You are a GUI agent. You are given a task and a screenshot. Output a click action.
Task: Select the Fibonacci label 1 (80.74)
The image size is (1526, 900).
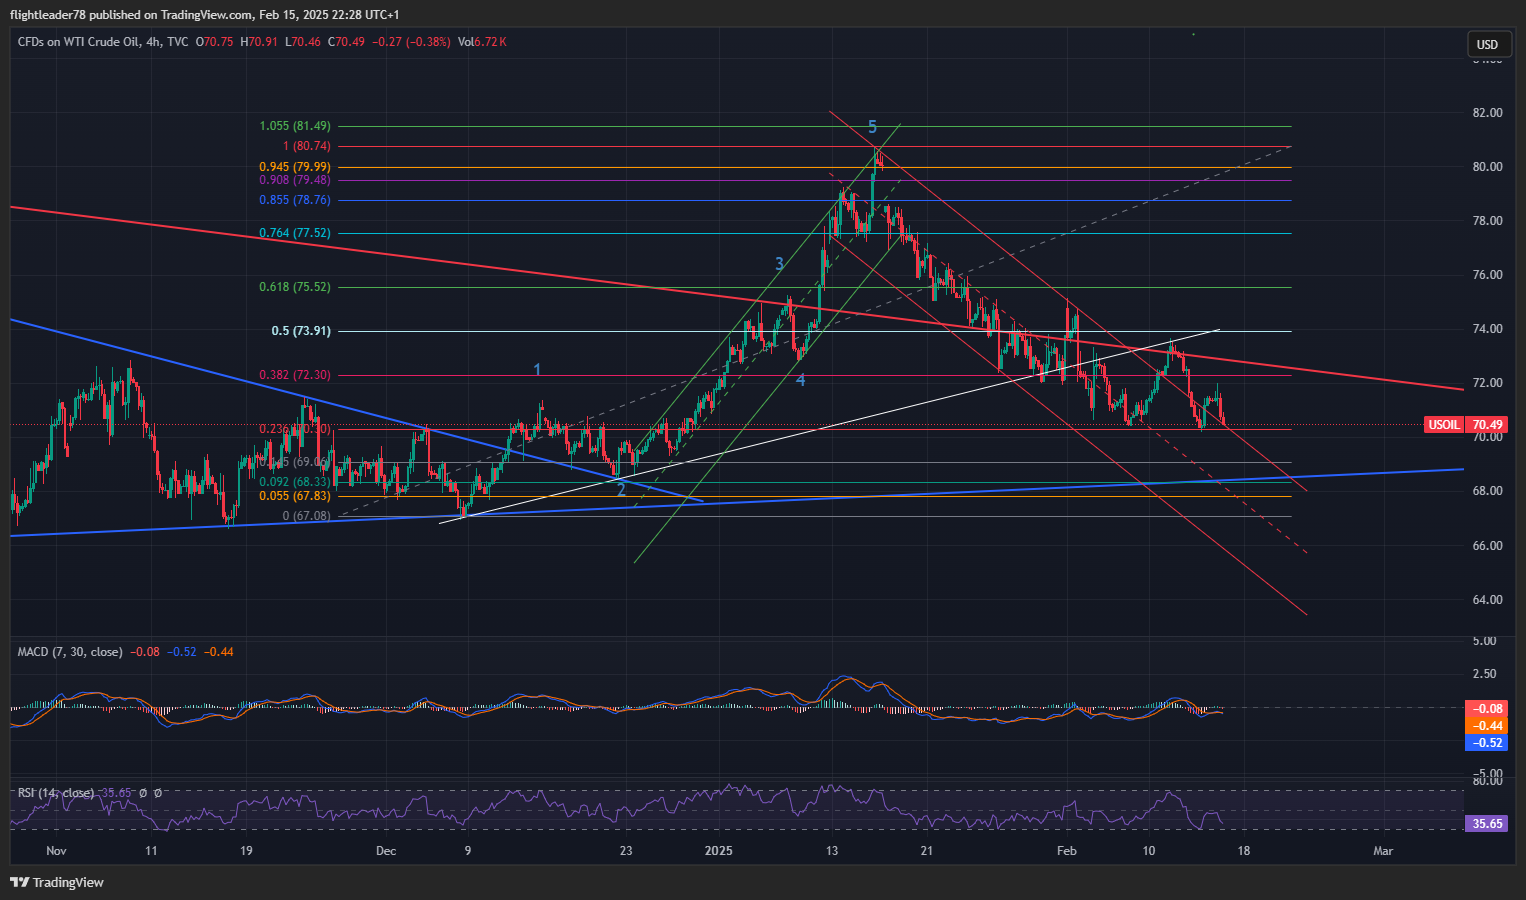coord(307,146)
